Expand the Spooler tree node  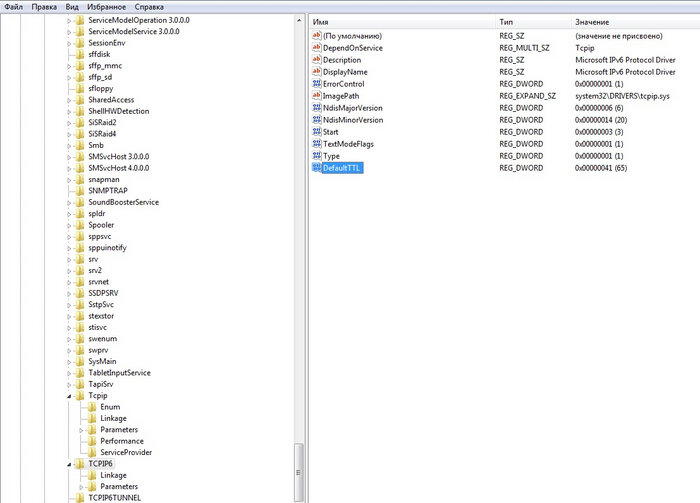pyautogui.click(x=69, y=225)
